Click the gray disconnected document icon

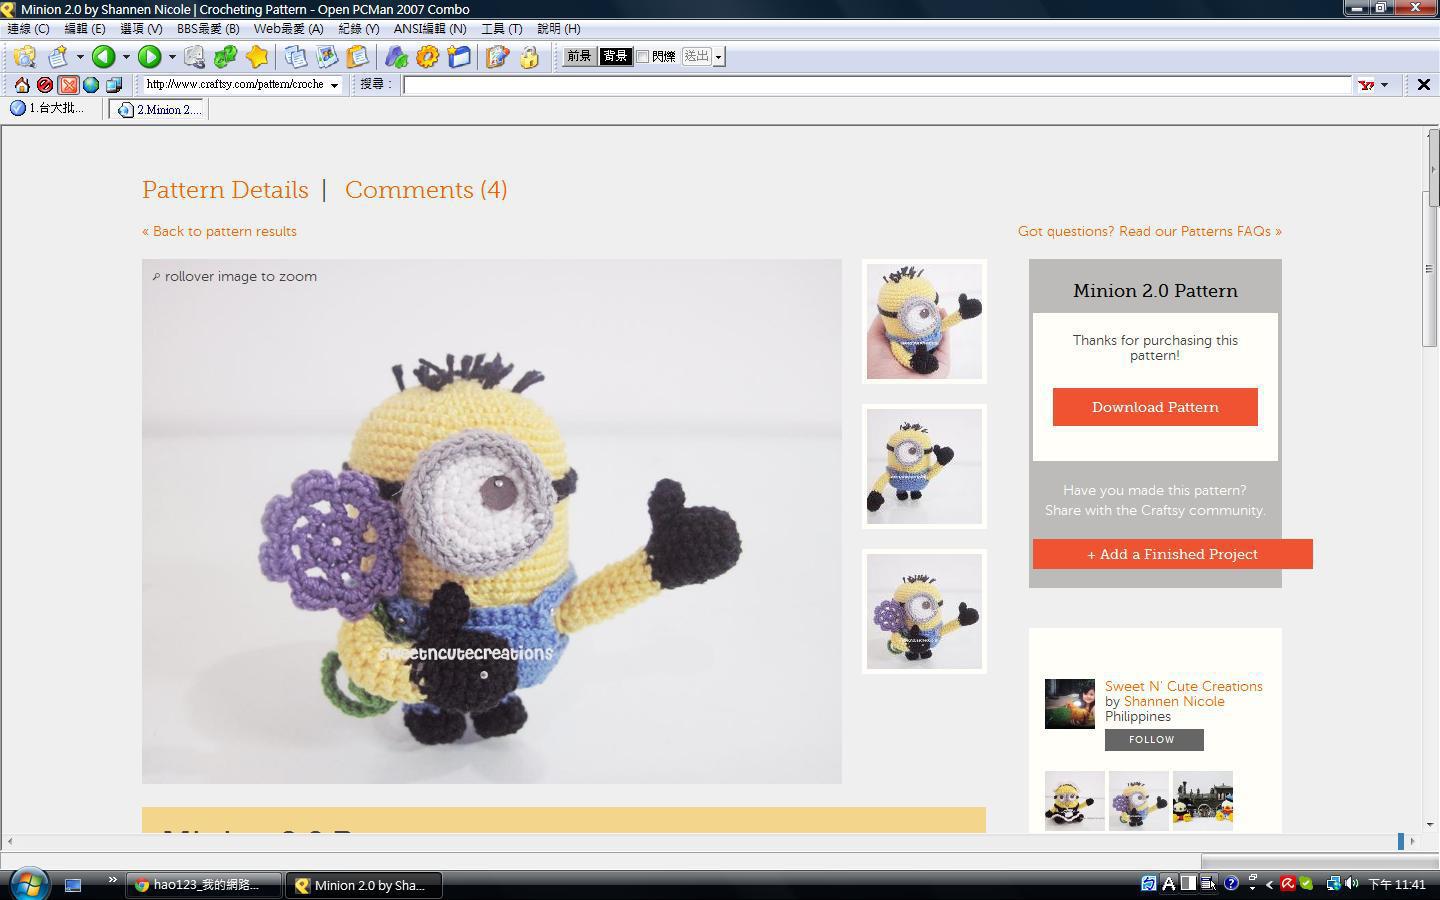pos(194,57)
